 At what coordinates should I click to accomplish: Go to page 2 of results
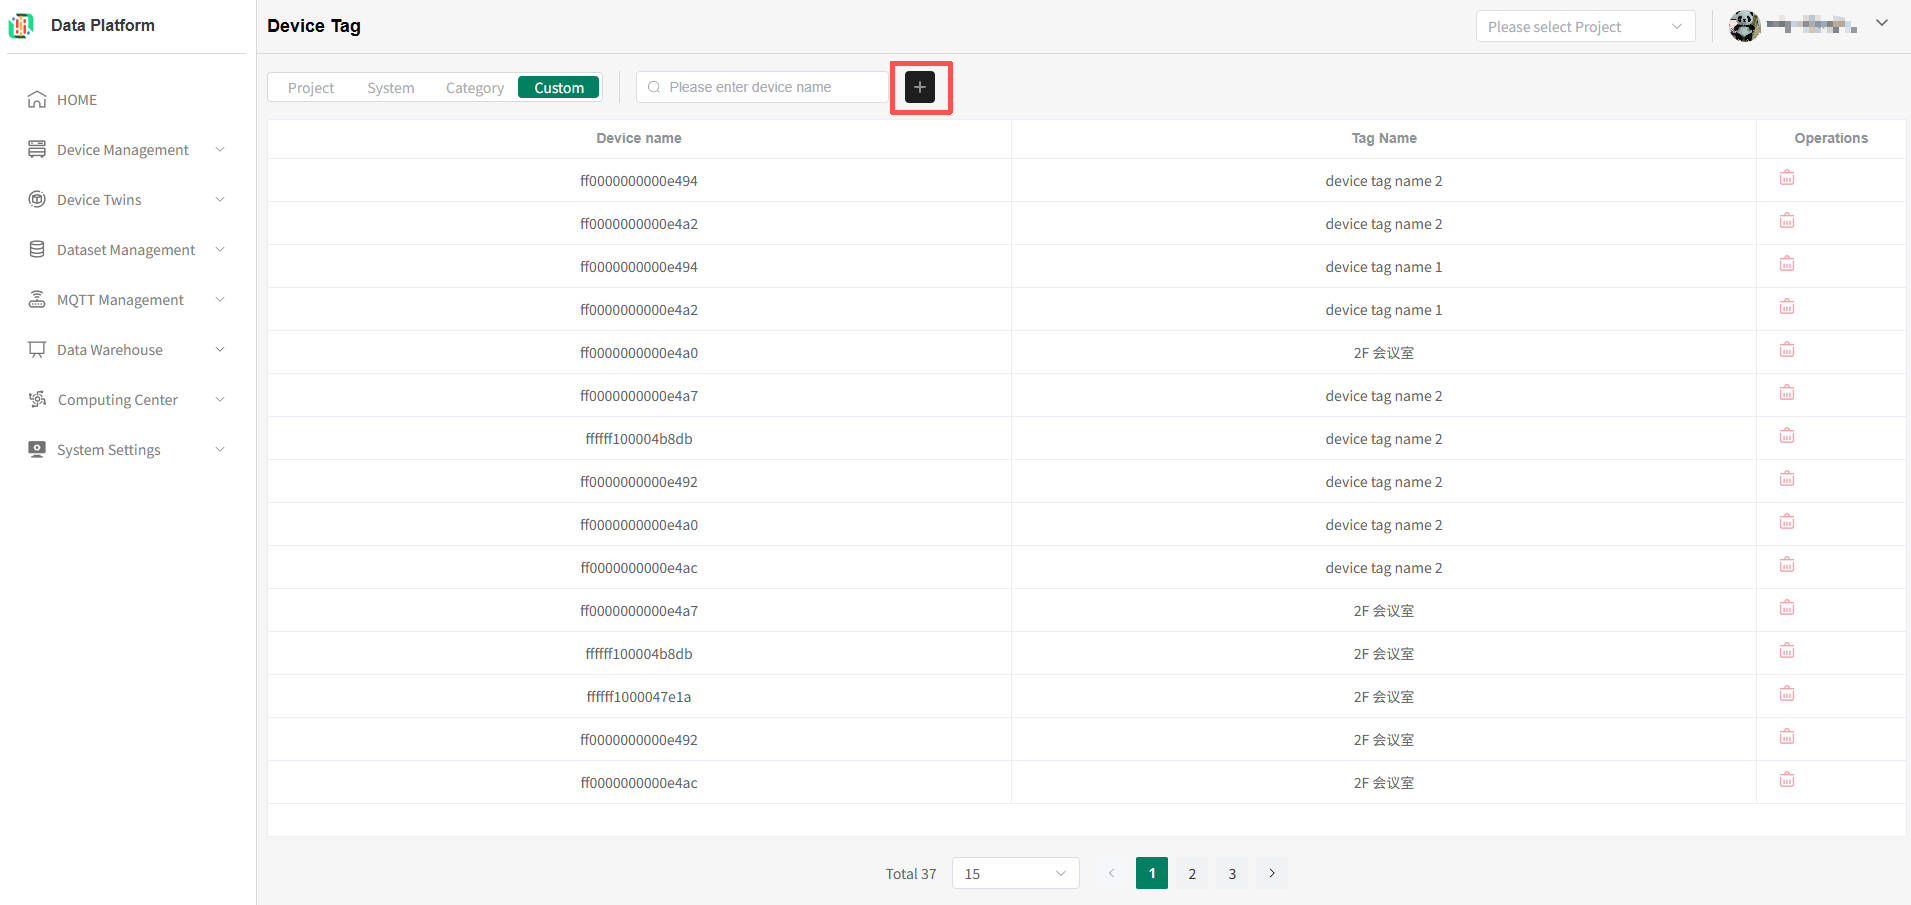[x=1191, y=873]
